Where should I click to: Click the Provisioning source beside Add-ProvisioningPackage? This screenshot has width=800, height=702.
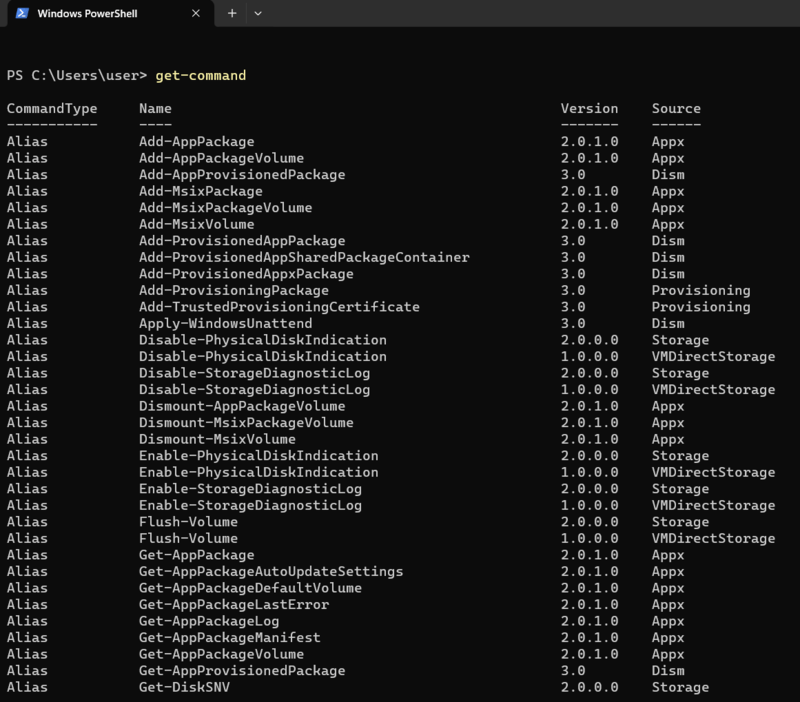point(700,290)
